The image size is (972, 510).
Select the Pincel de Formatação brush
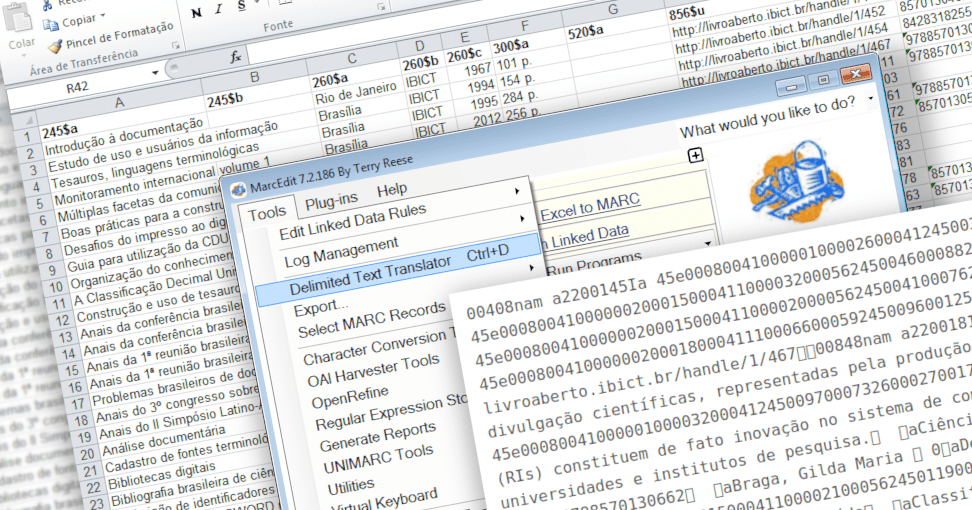pos(54,45)
